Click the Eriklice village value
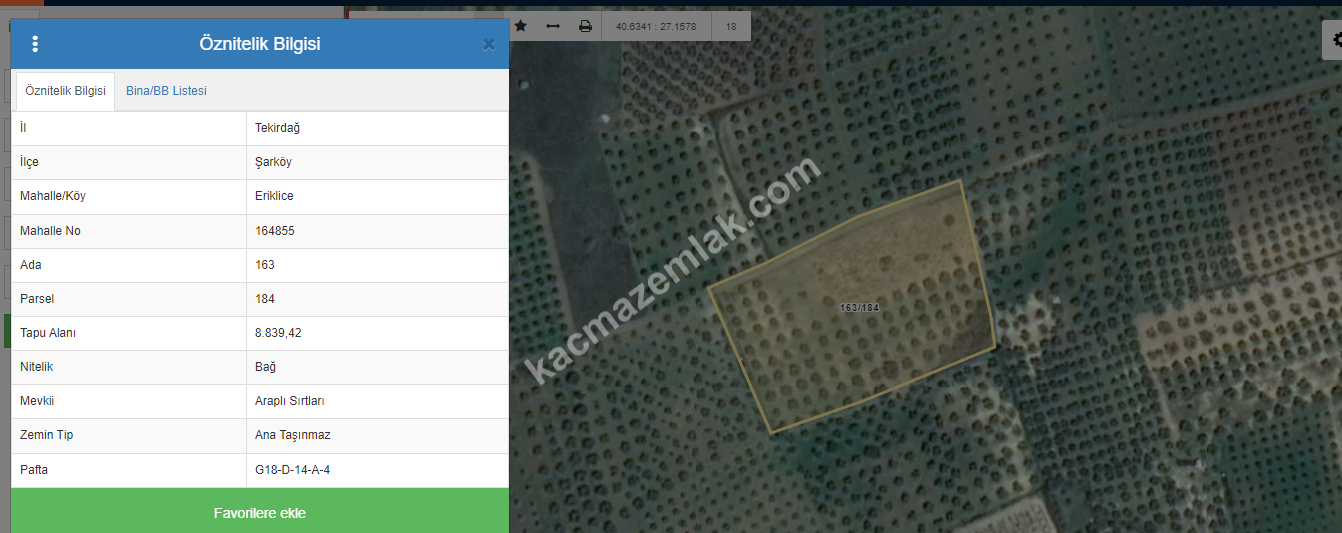 [274, 196]
